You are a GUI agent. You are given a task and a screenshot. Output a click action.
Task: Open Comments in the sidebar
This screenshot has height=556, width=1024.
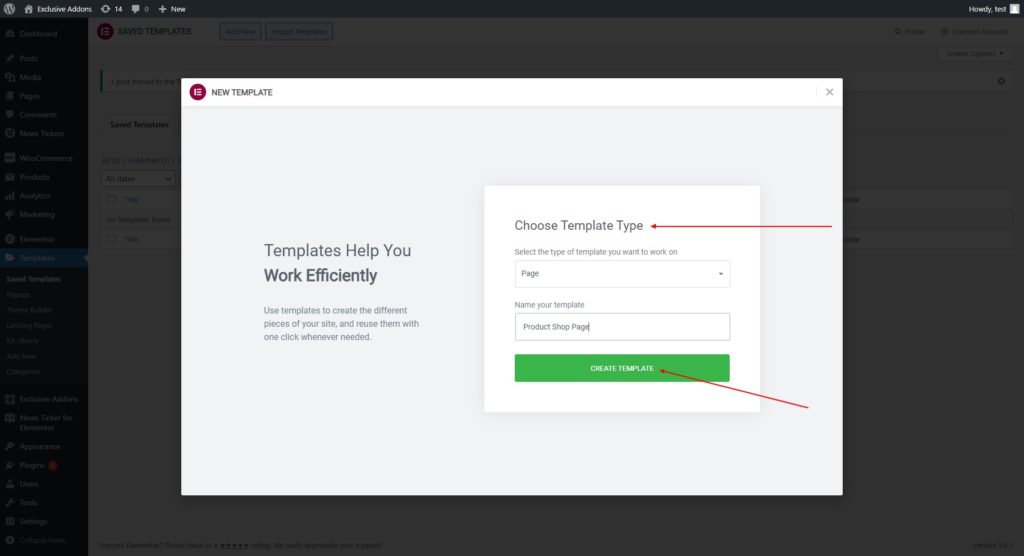point(37,115)
